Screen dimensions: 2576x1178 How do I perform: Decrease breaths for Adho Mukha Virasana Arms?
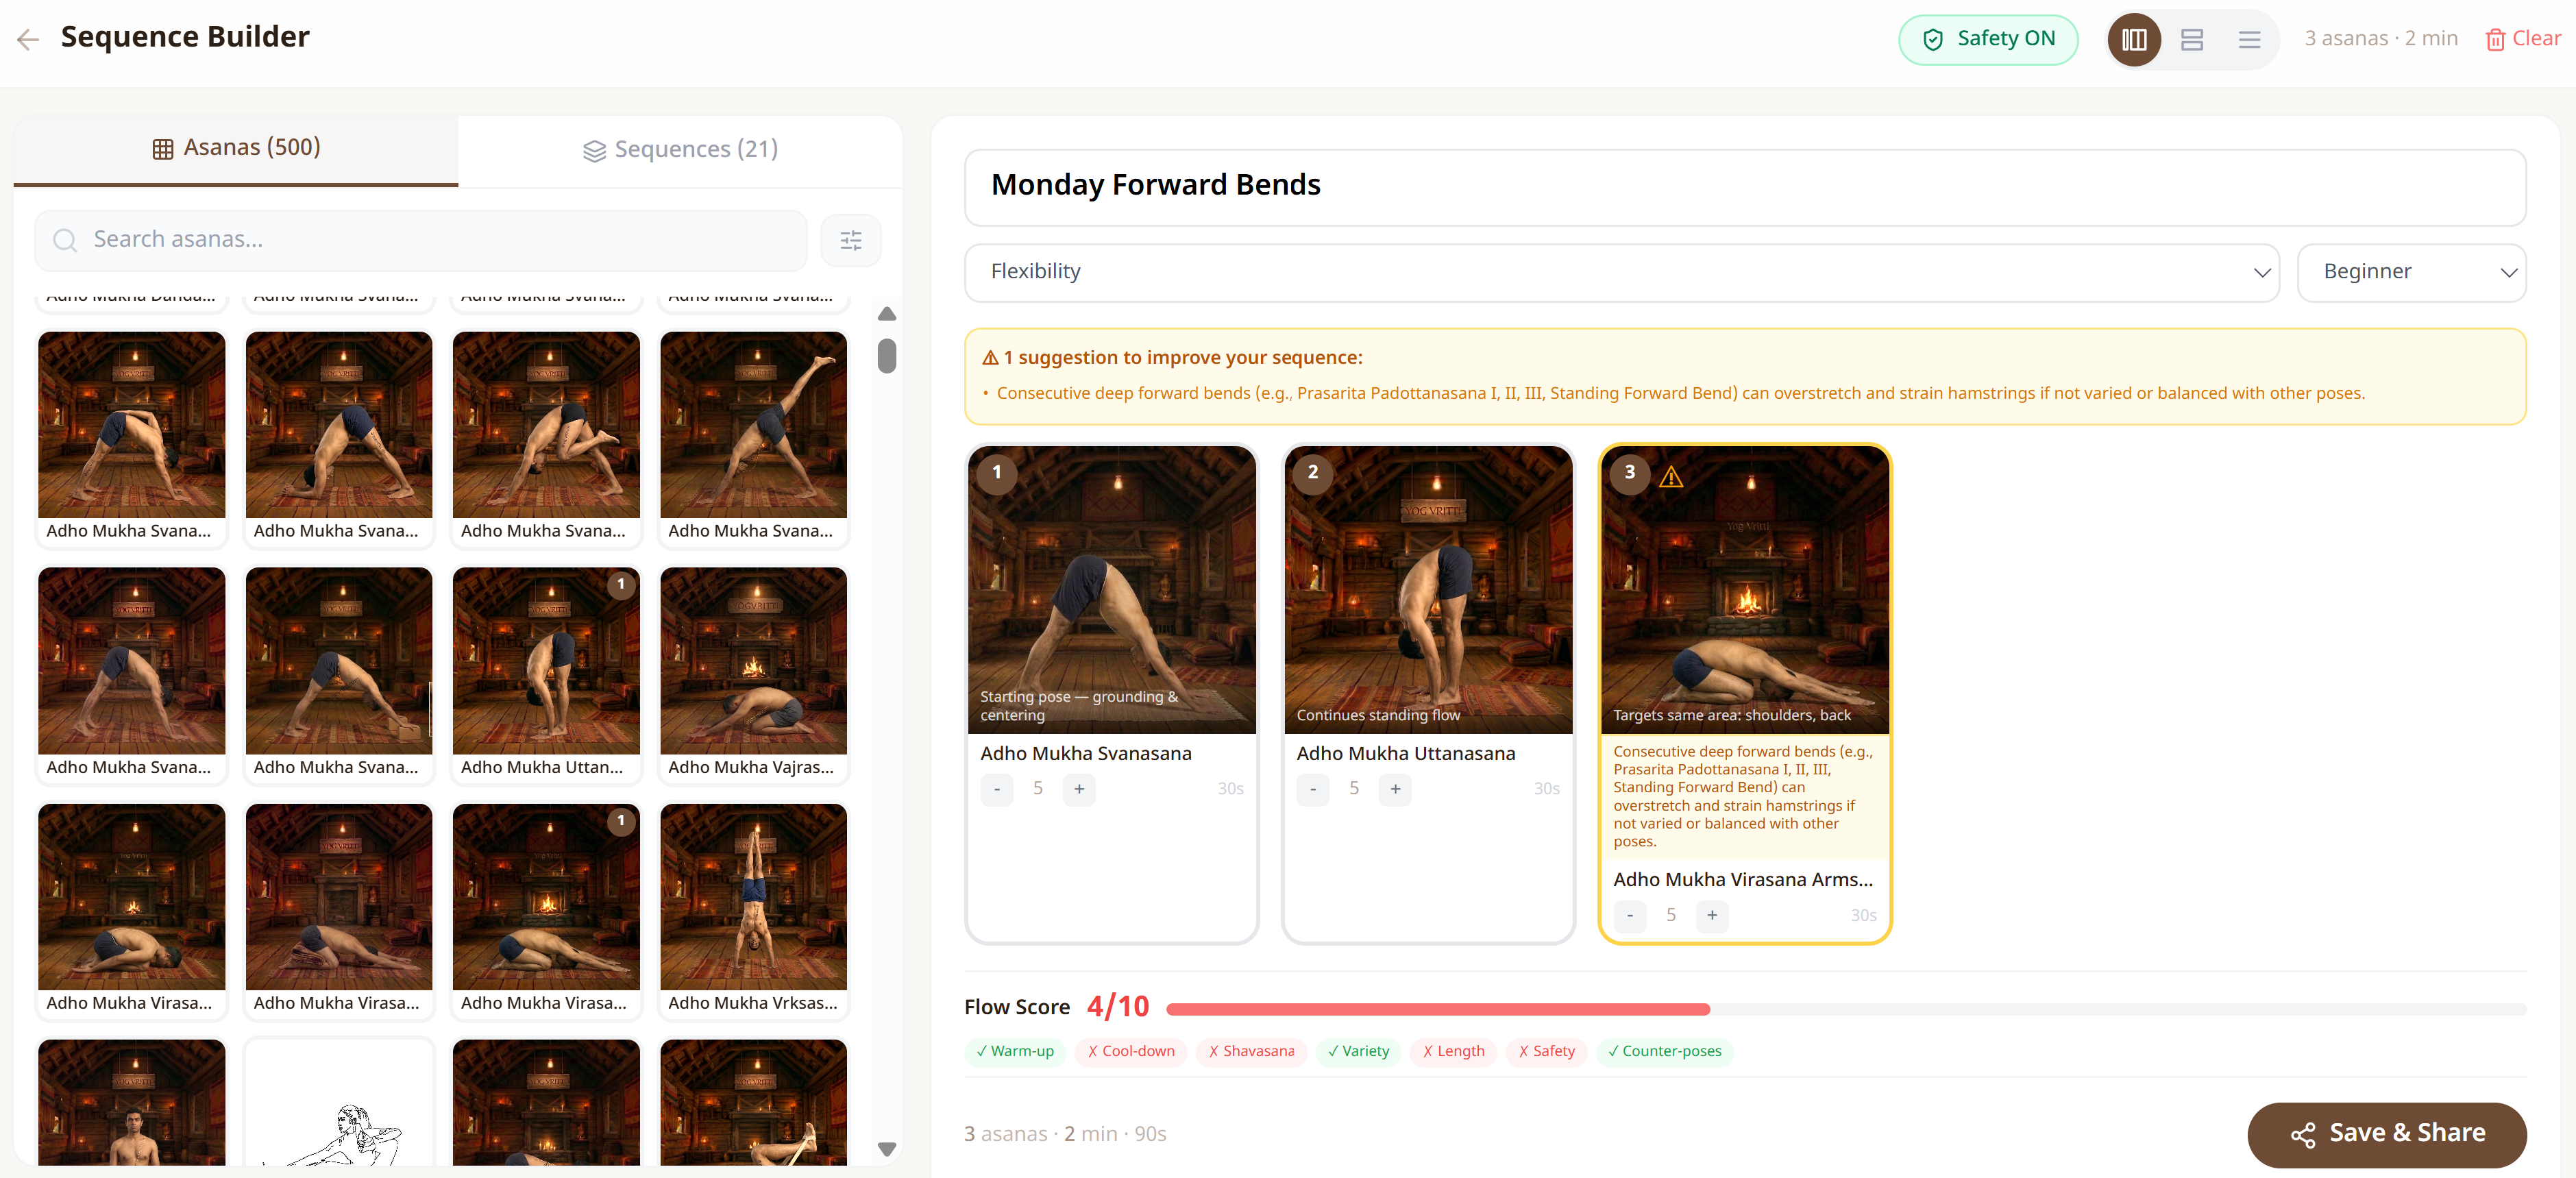point(1630,915)
